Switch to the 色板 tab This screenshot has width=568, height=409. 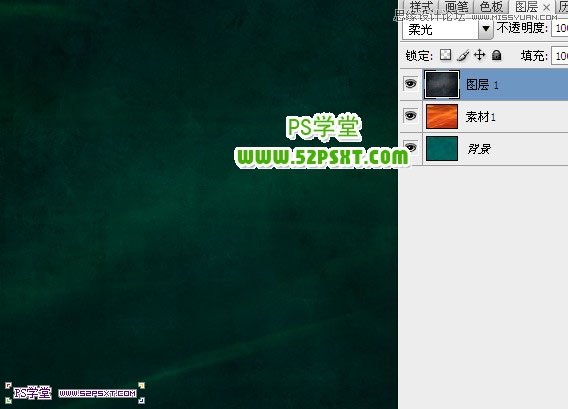point(491,7)
